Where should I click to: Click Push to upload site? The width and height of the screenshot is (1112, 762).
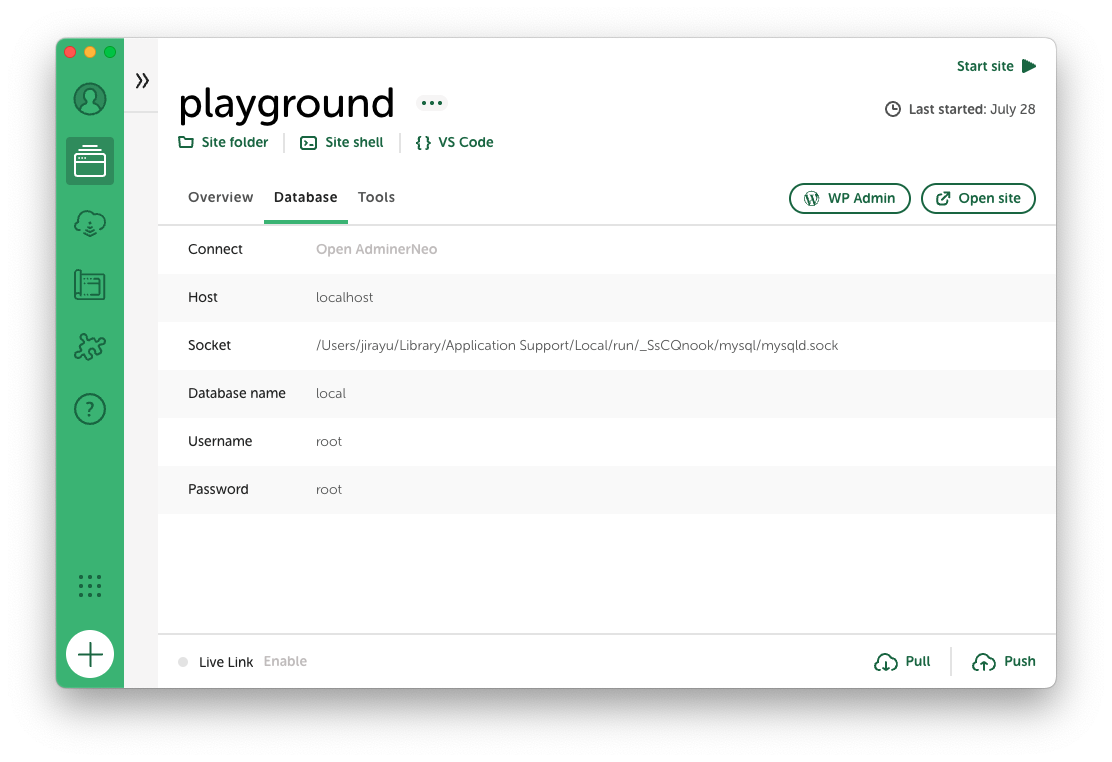pos(1004,661)
